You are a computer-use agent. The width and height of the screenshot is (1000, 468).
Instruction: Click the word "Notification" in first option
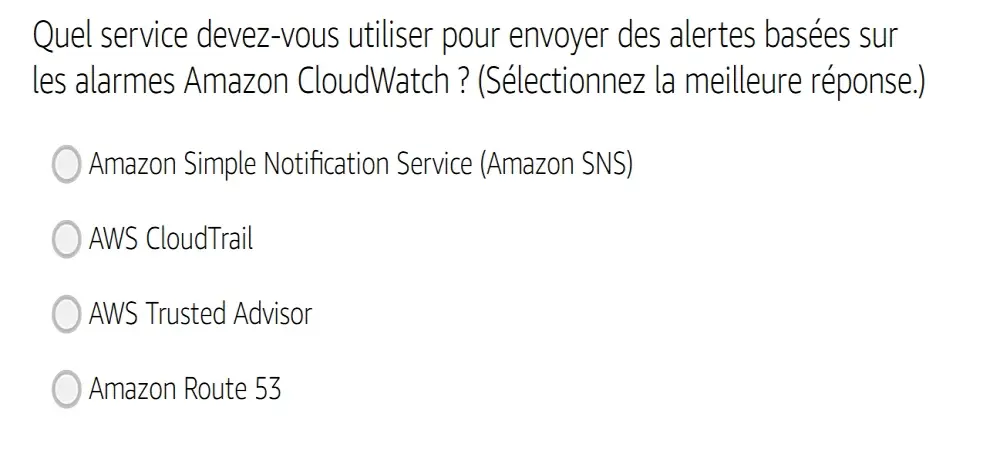tap(326, 164)
